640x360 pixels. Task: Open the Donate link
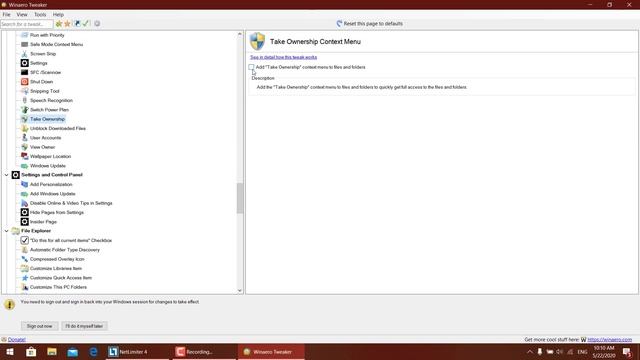(x=17, y=340)
